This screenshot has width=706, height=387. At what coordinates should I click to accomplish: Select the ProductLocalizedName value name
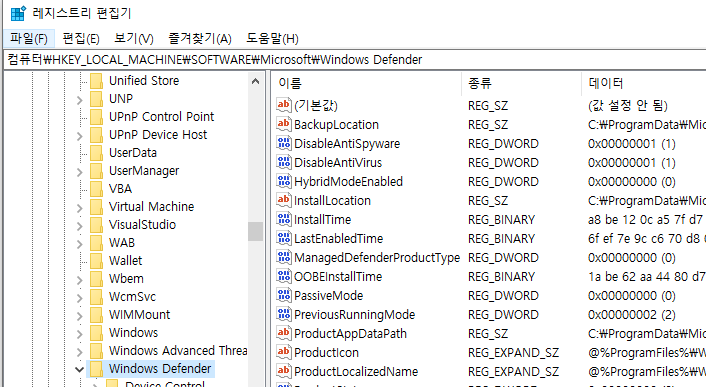pos(356,371)
